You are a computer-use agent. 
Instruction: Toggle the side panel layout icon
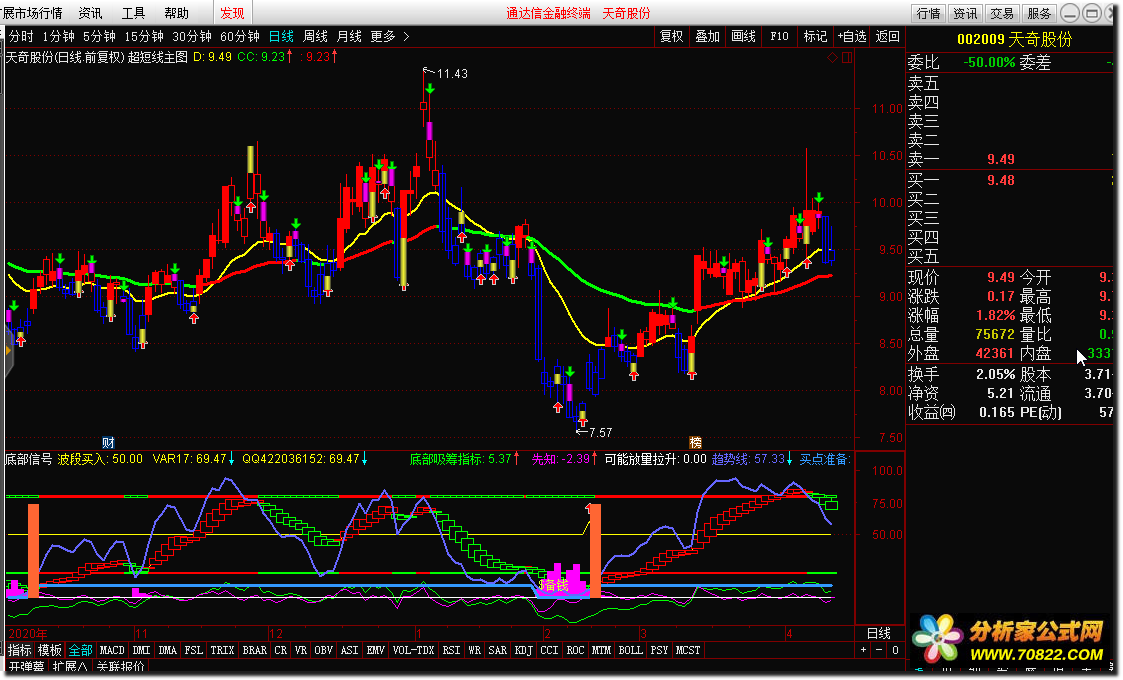pos(847,57)
